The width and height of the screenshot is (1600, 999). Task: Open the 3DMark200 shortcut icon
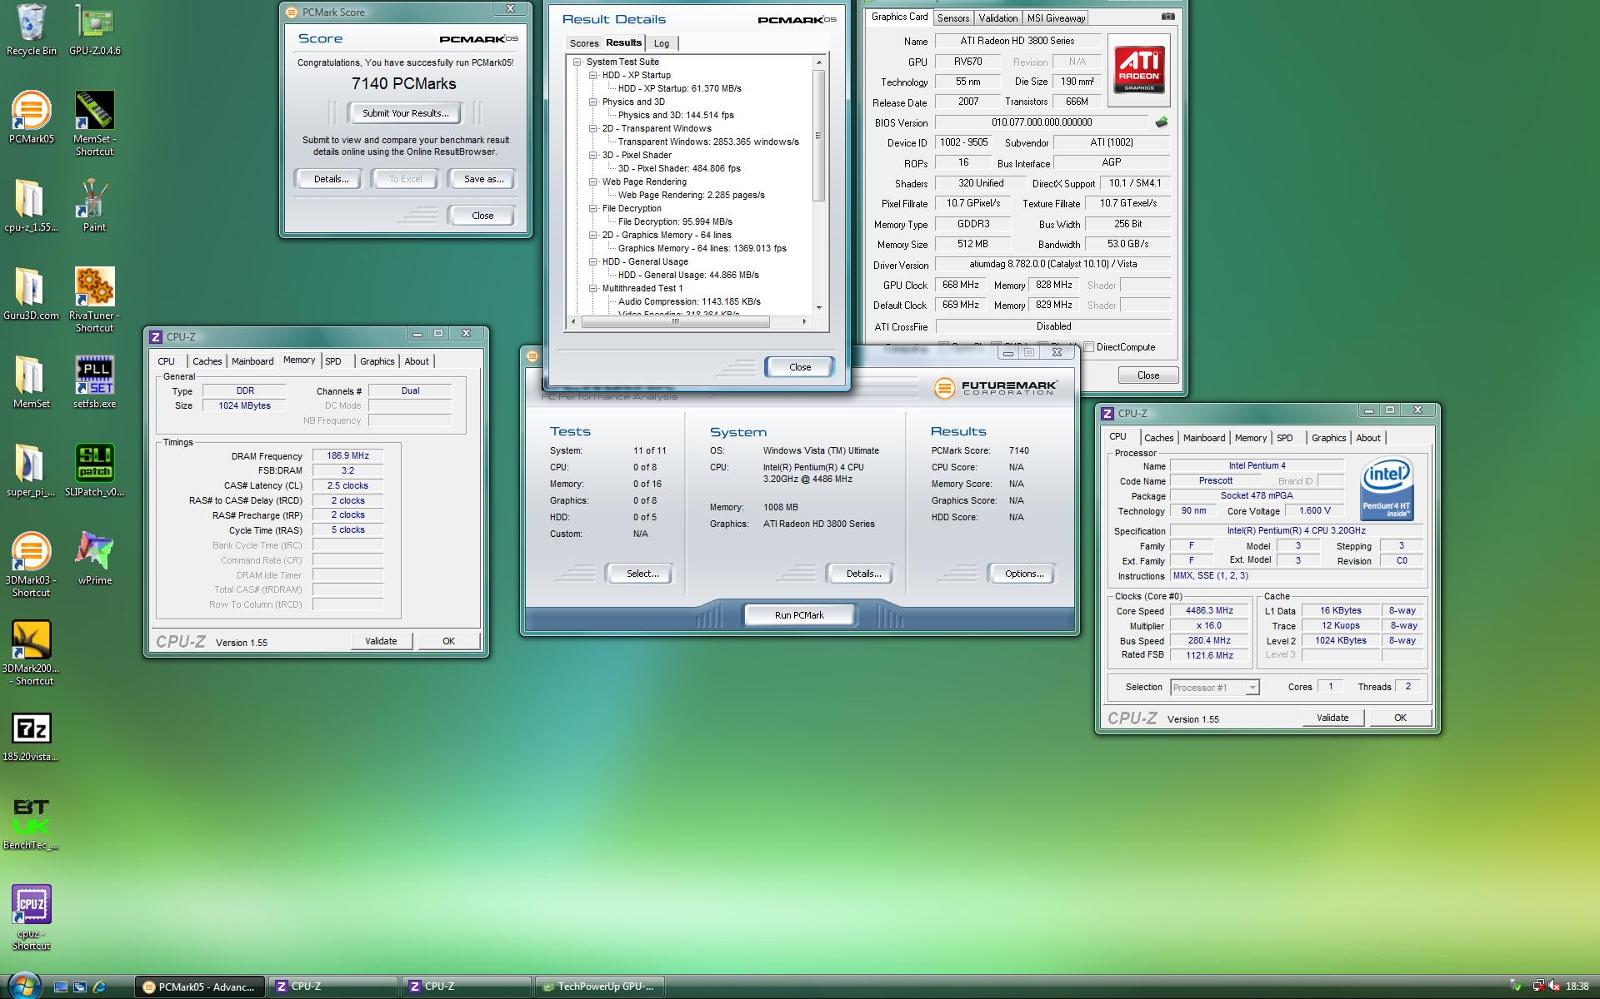(x=31, y=652)
